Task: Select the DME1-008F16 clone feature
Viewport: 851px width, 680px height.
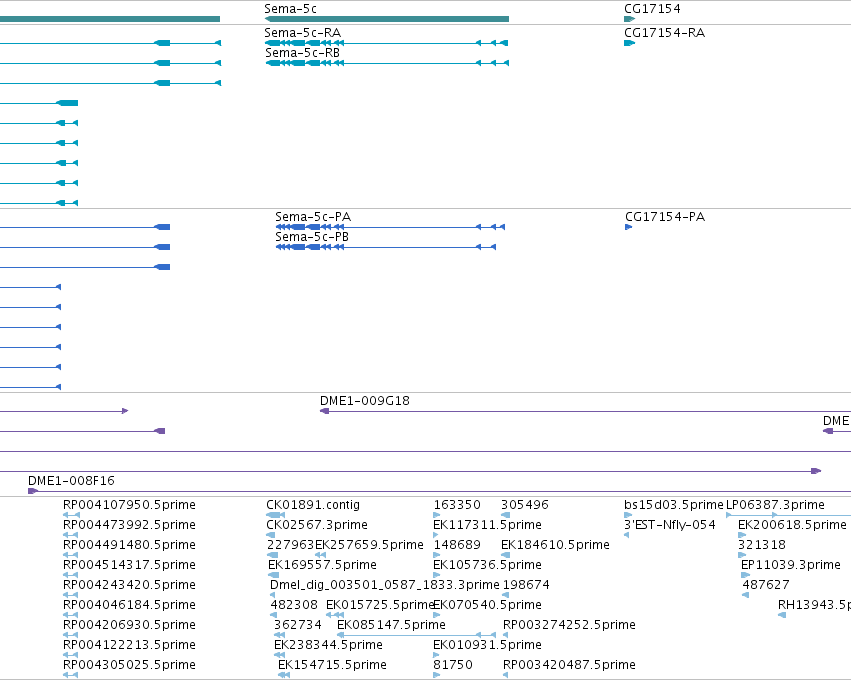Action: coord(440,491)
